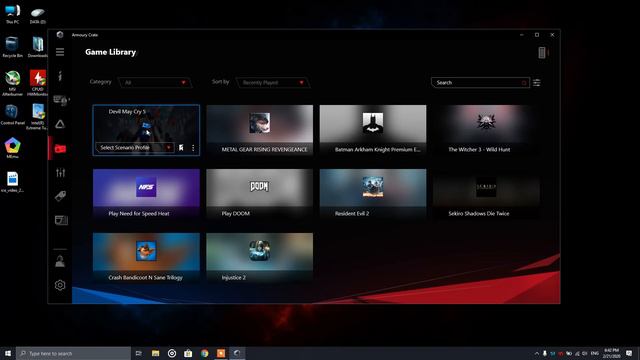
Task: Open Google Chrome from the taskbar
Action: point(204,353)
